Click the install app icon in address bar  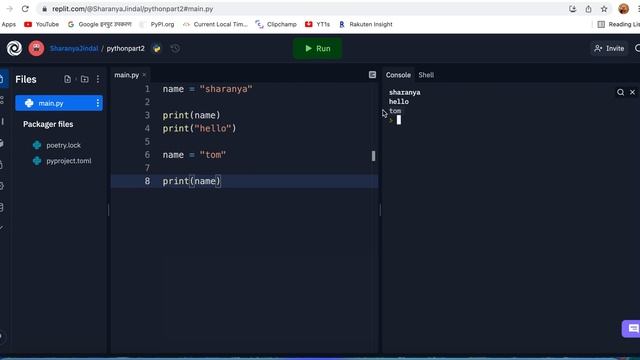572,9
